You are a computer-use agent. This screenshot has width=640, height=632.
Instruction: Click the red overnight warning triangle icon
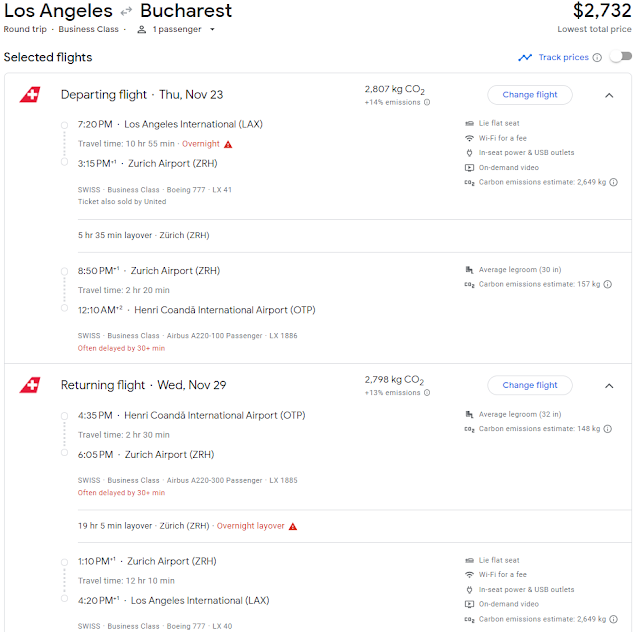pyautogui.click(x=228, y=144)
